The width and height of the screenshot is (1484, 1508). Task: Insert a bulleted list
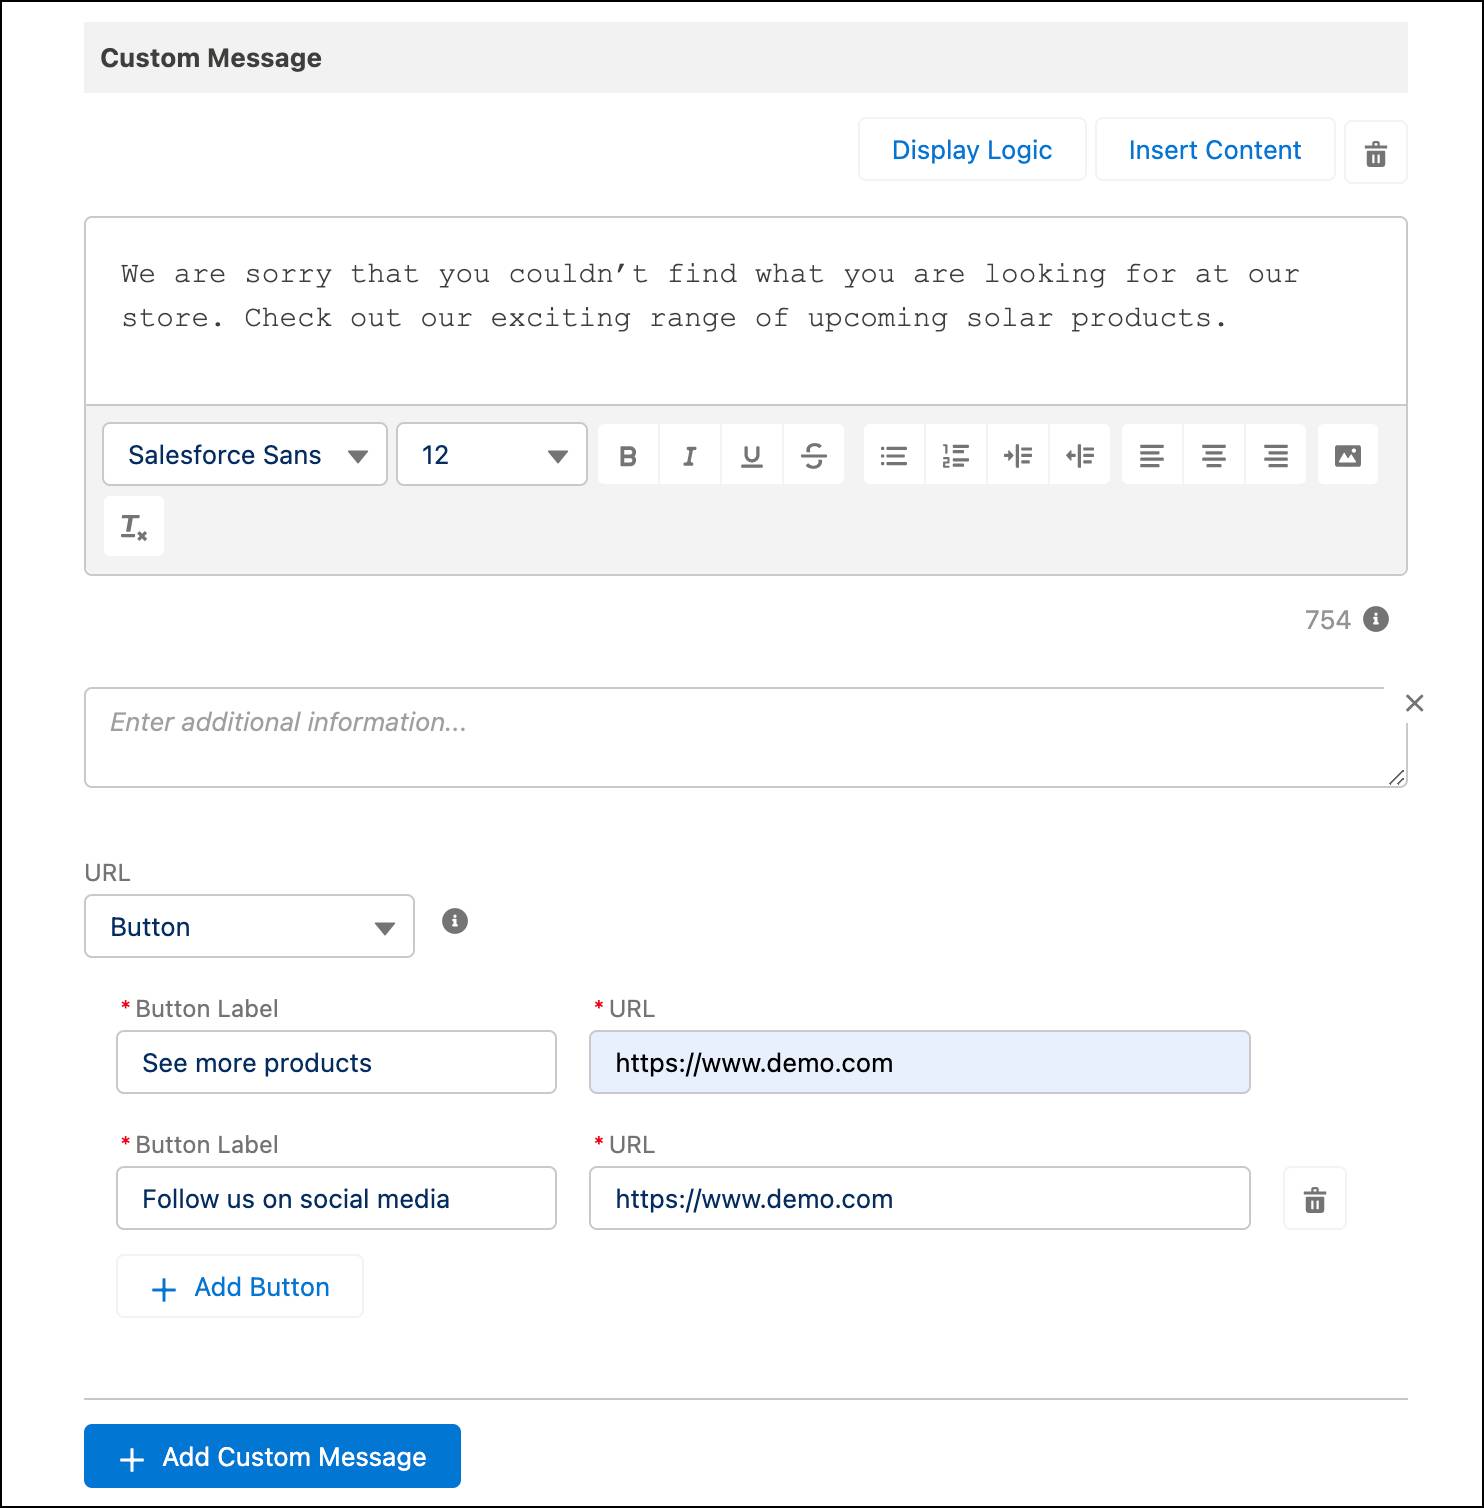[893, 454]
